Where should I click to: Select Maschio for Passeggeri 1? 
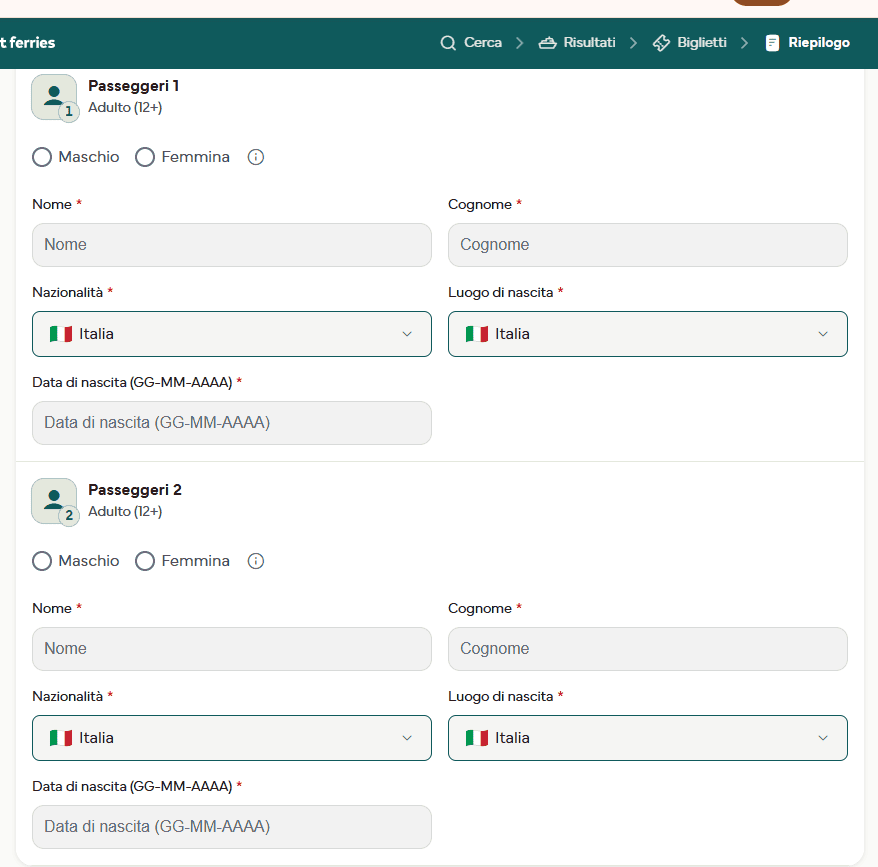pyautogui.click(x=42, y=157)
